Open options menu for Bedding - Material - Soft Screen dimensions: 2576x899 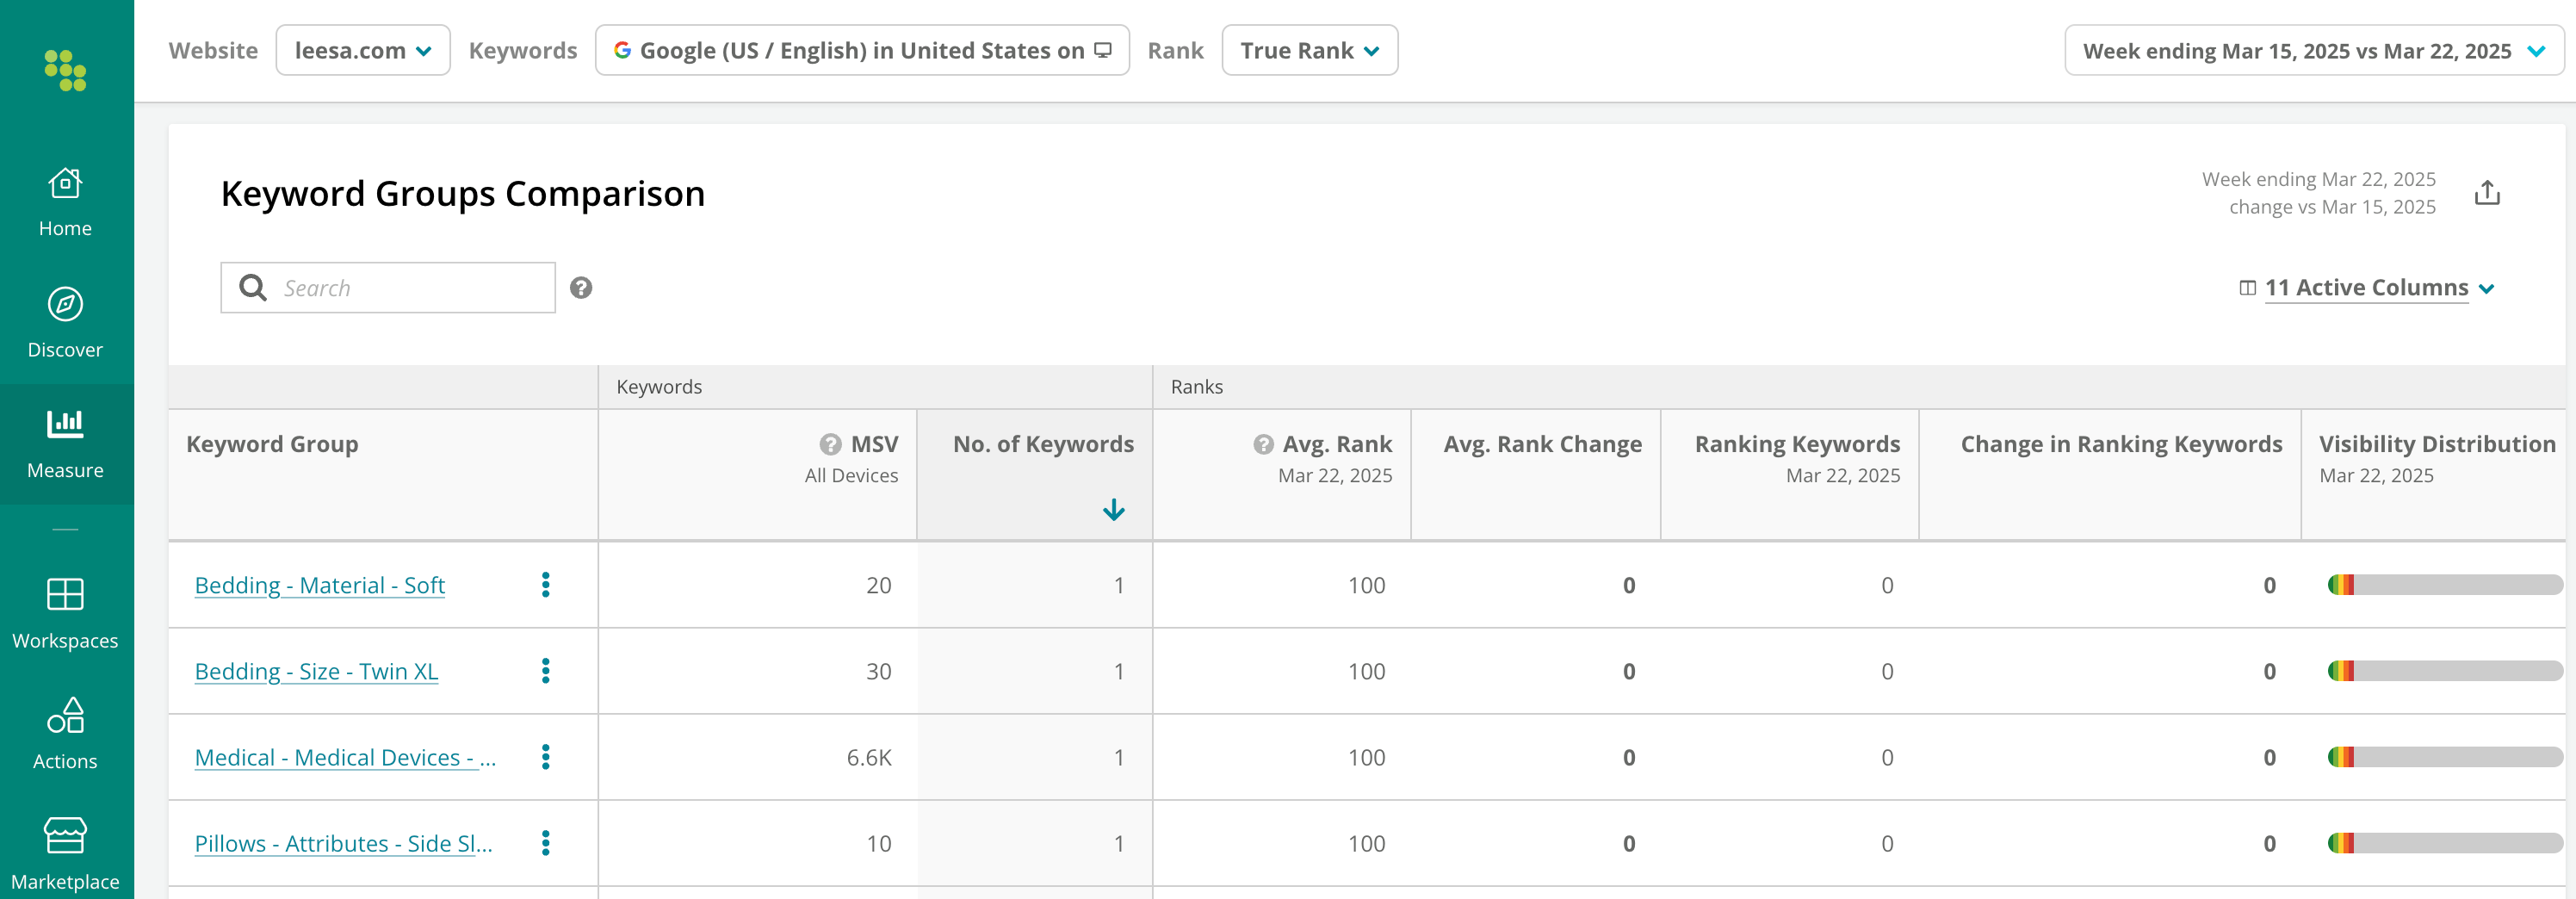(546, 585)
